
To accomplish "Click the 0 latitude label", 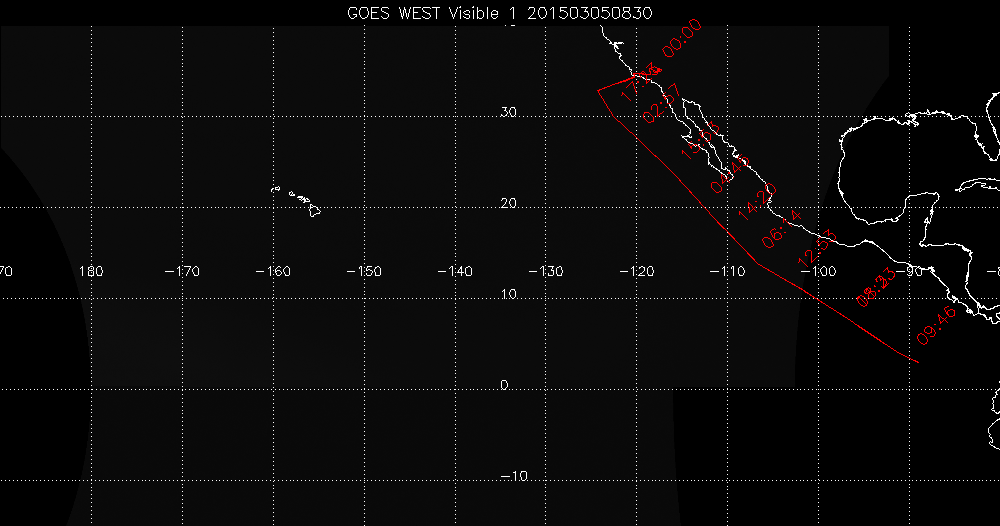I will coord(505,385).
